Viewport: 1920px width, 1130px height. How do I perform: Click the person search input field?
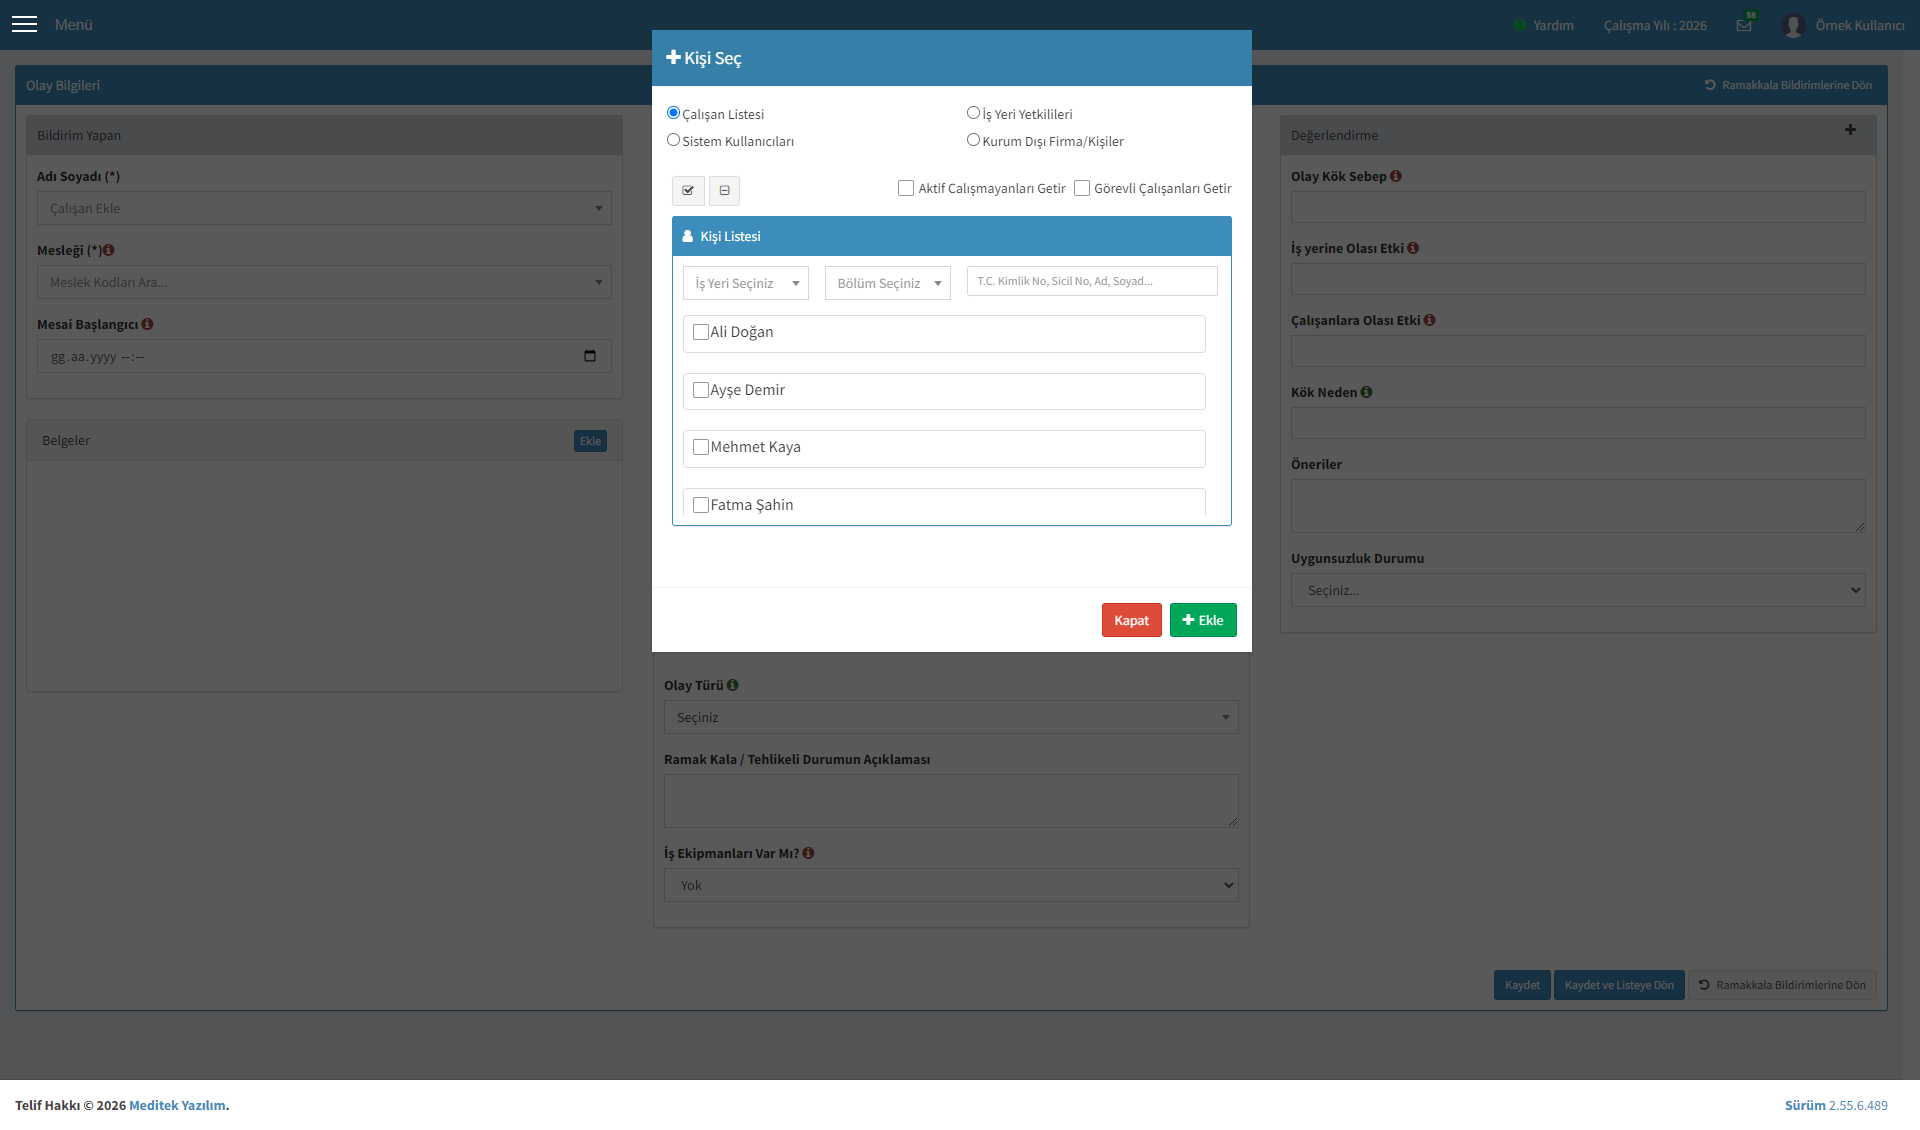(x=1092, y=281)
